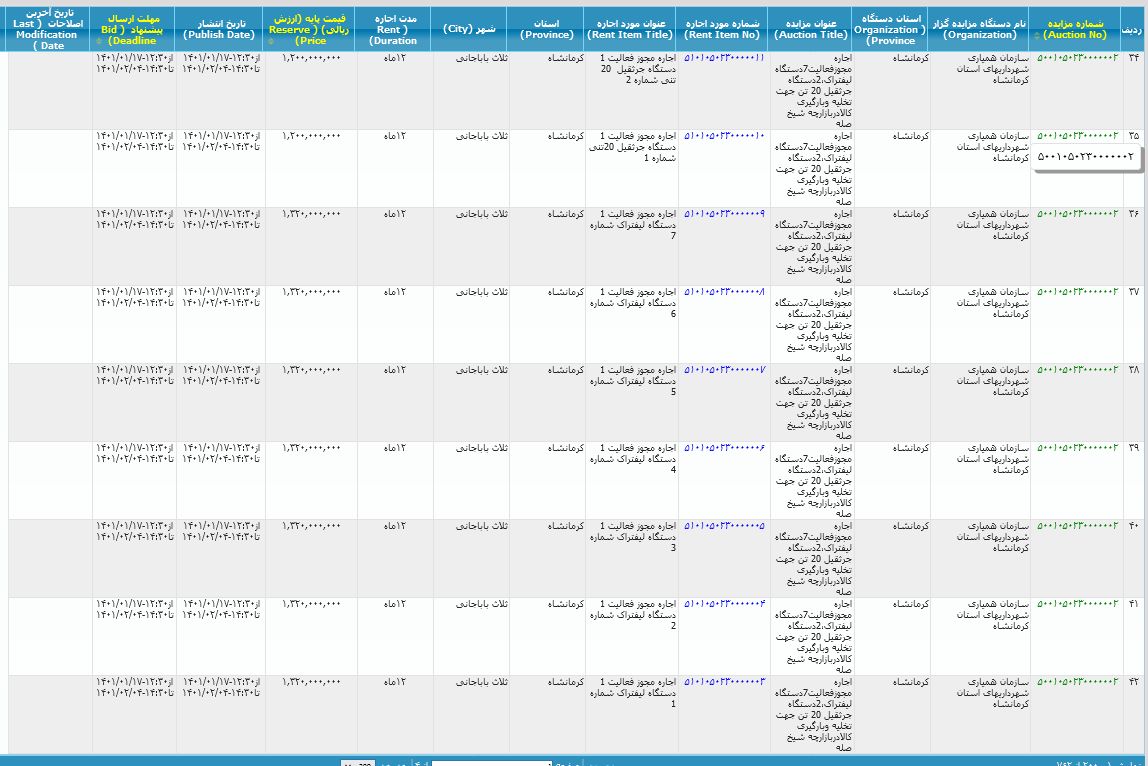Open the auction number link in row 34
The image size is (1148, 766).
coord(1077,58)
